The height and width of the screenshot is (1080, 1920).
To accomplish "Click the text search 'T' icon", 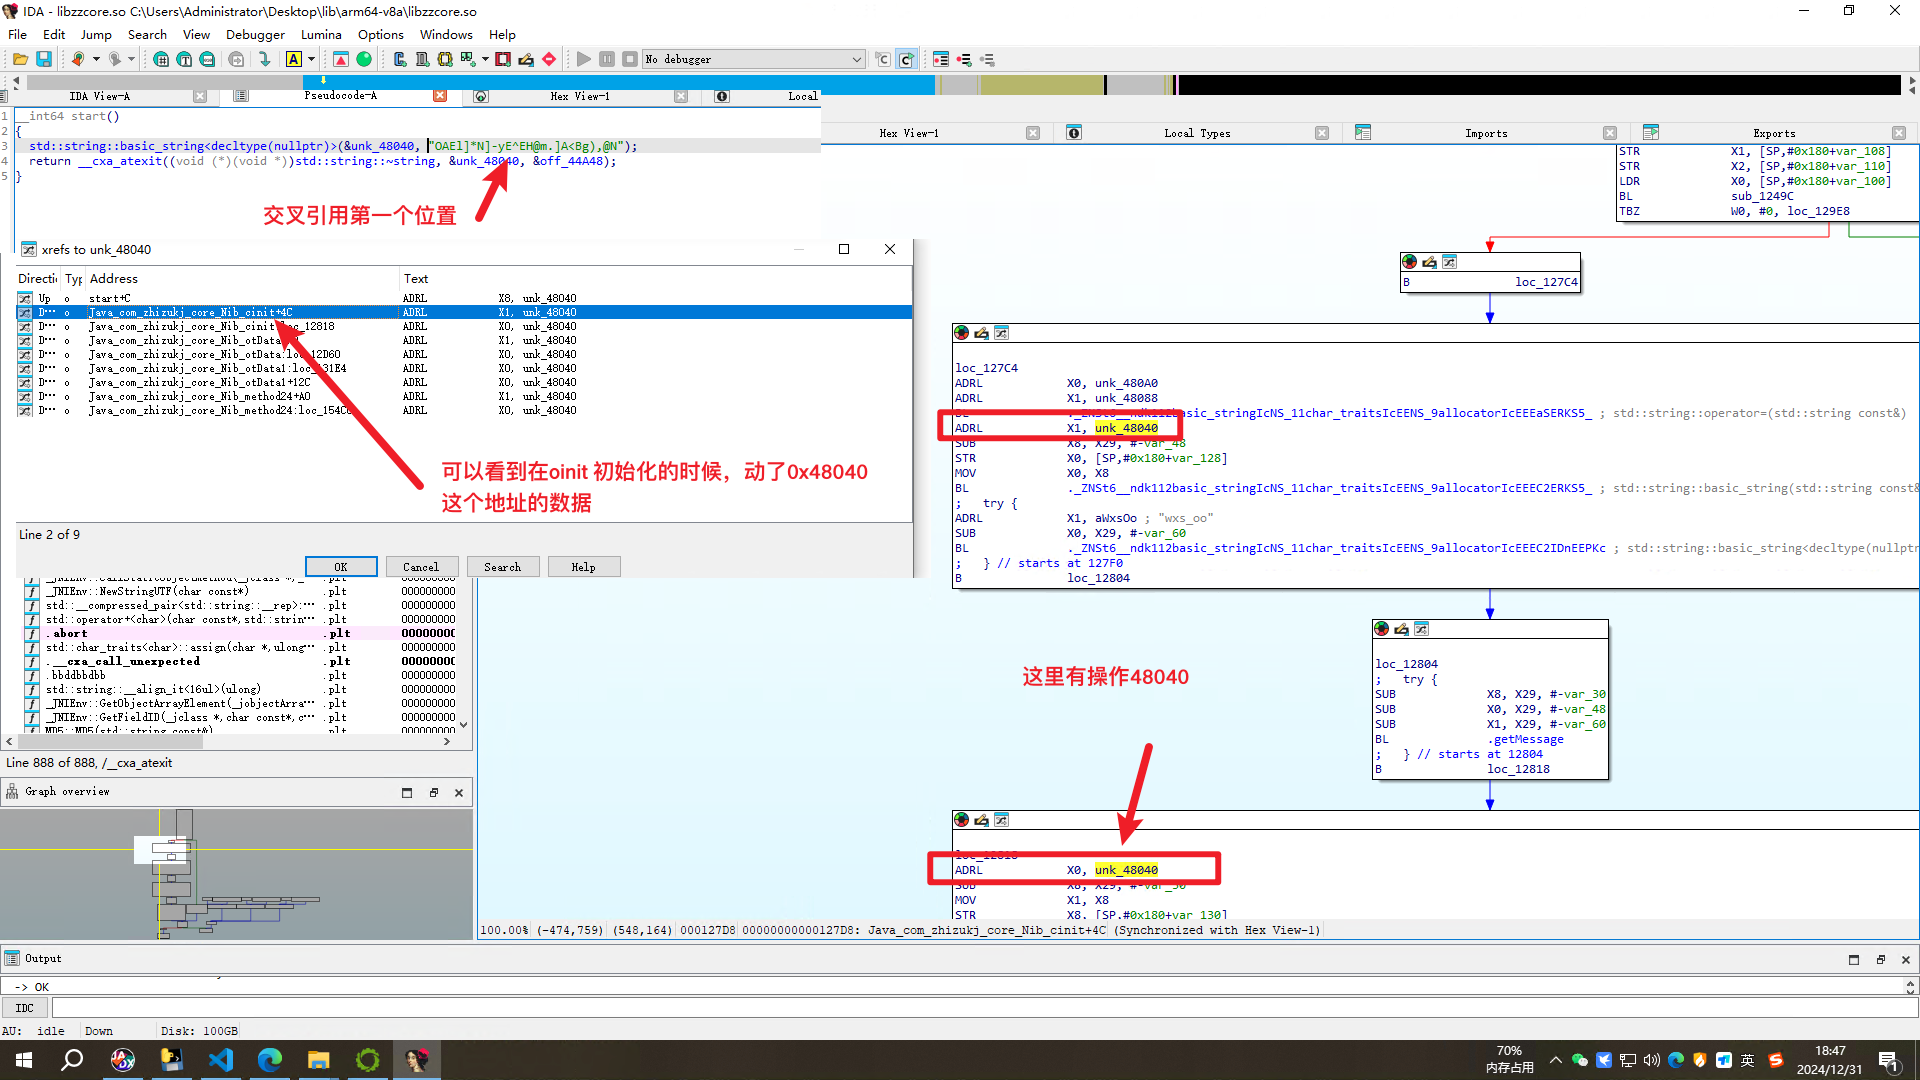I will [x=184, y=59].
